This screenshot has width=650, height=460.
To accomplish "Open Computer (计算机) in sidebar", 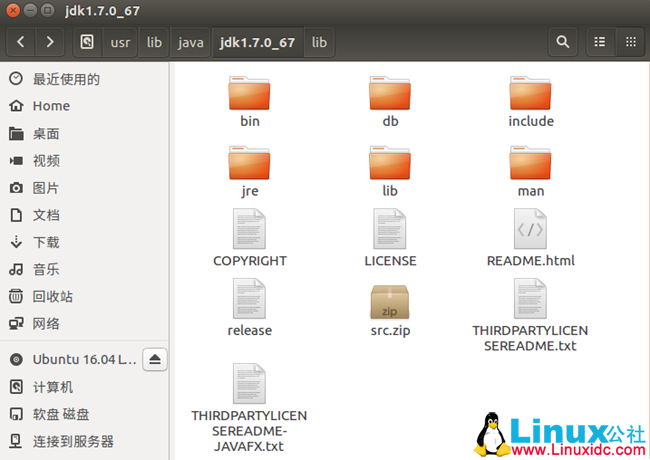I will coord(85,387).
